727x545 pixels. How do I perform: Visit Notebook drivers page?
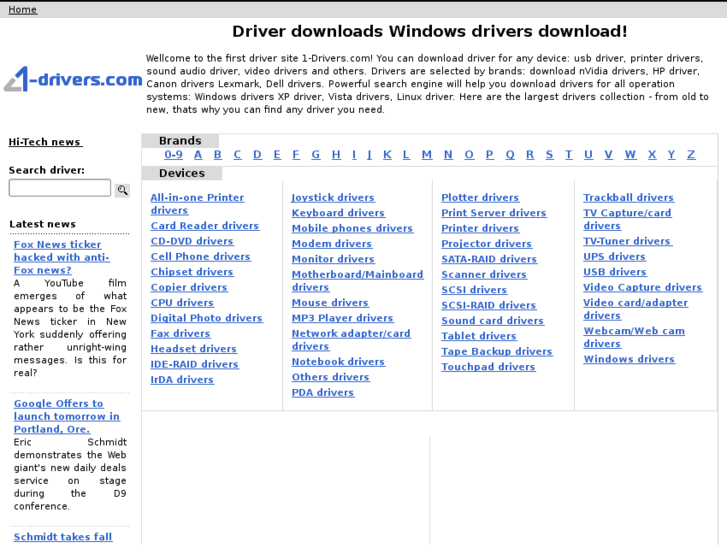(x=338, y=362)
